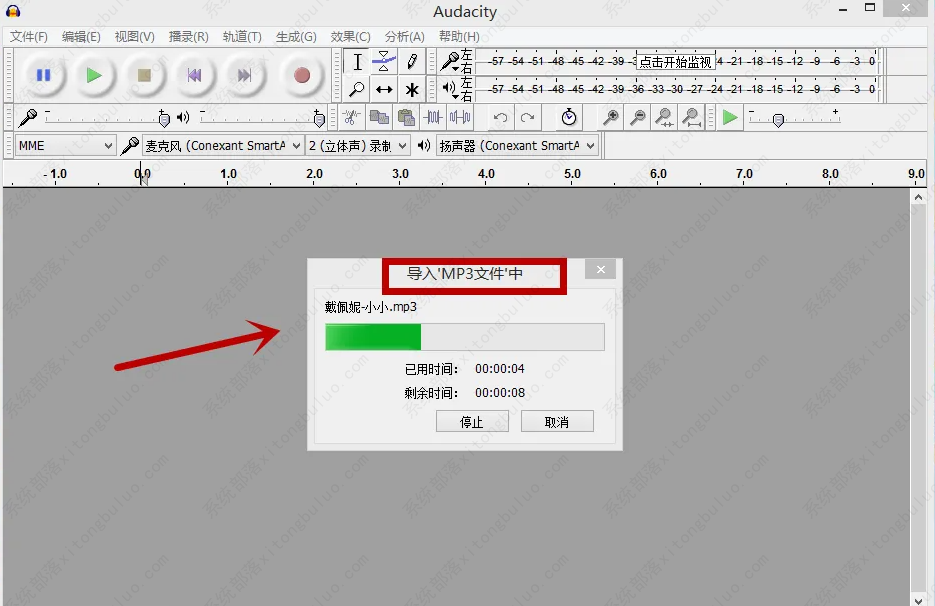Viewport: 935px width, 606px height.
Task: Click the vertical scrollbar down arrow
Action: (x=918, y=599)
